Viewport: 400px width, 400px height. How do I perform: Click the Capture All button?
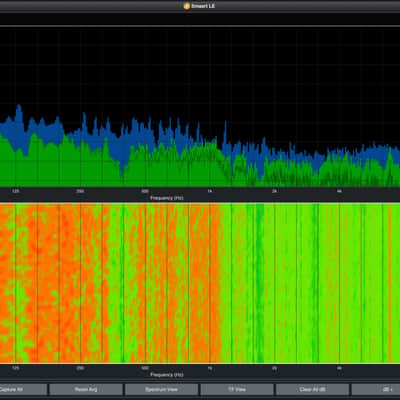[23, 389]
